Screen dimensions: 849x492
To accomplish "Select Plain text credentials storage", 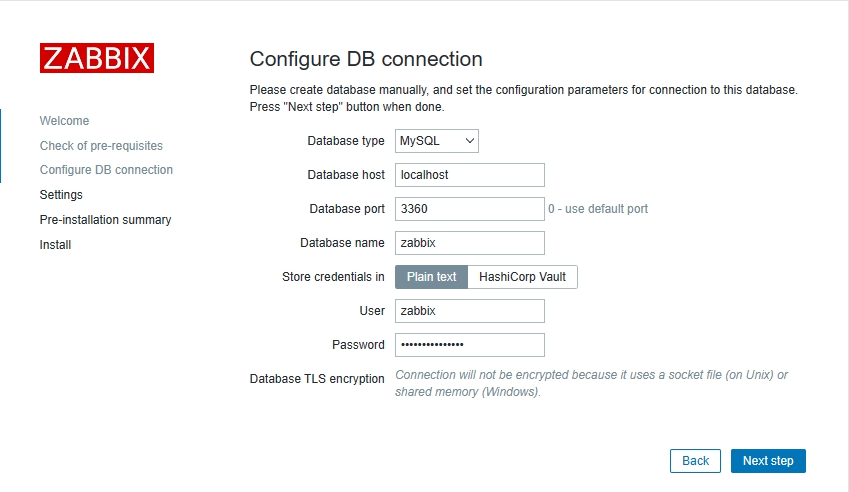I will (431, 277).
